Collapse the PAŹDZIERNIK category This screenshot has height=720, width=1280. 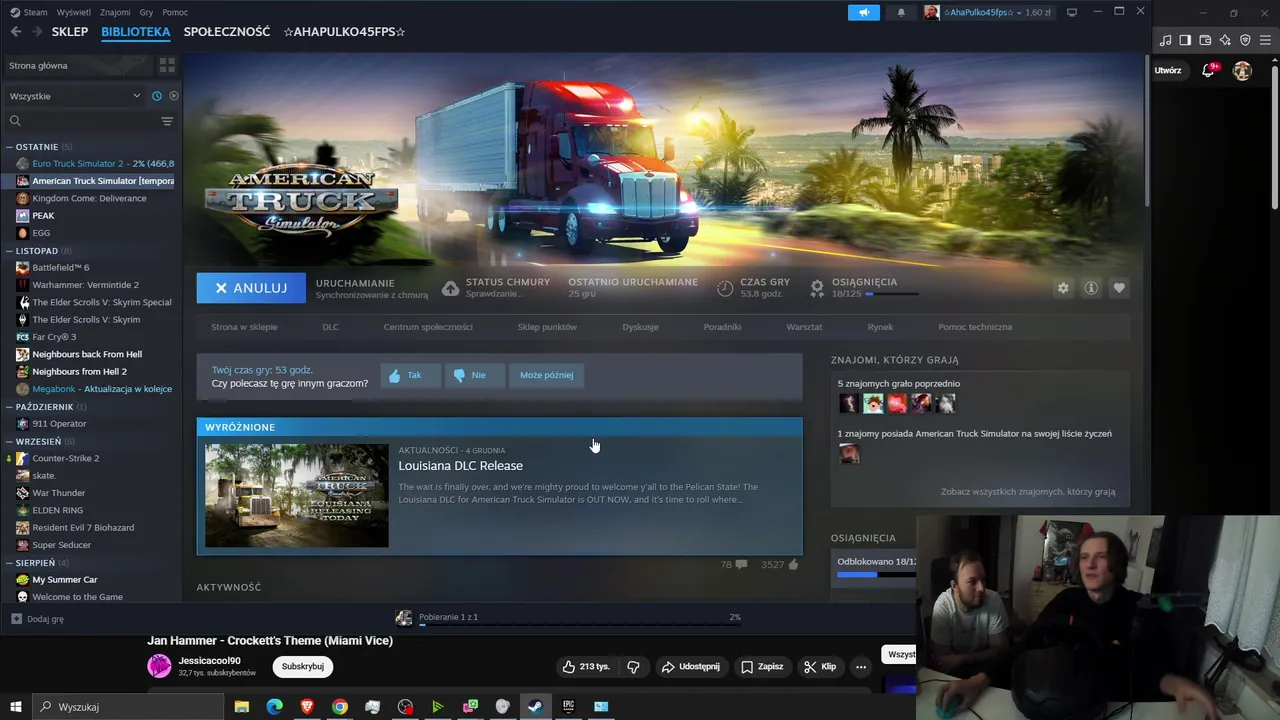pos(9,407)
